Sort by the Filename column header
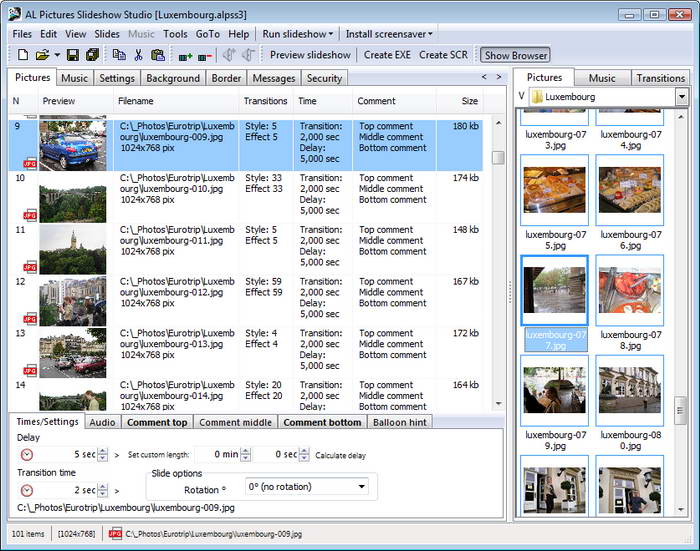 point(176,101)
